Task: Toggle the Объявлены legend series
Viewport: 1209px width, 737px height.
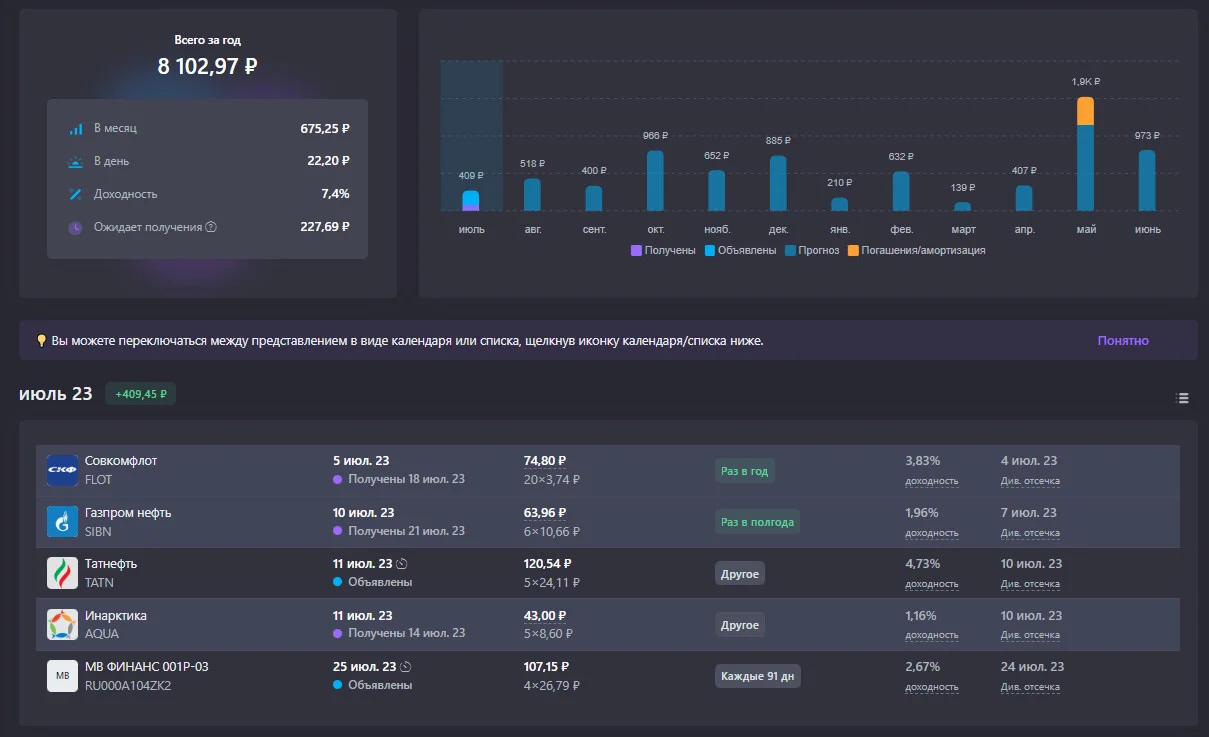Action: tap(740, 250)
